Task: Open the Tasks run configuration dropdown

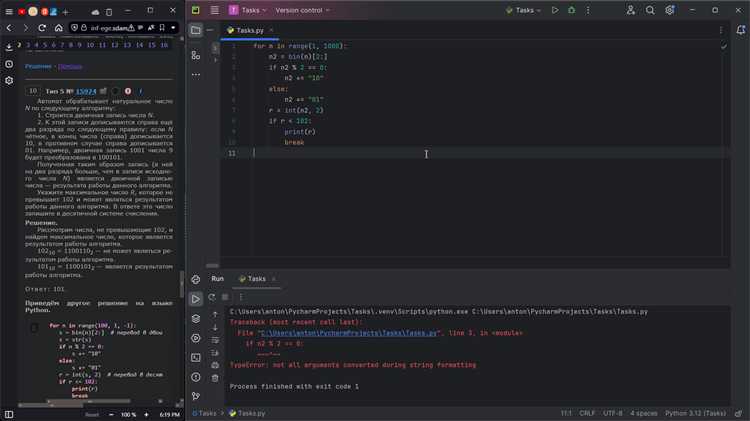Action: 525,10
